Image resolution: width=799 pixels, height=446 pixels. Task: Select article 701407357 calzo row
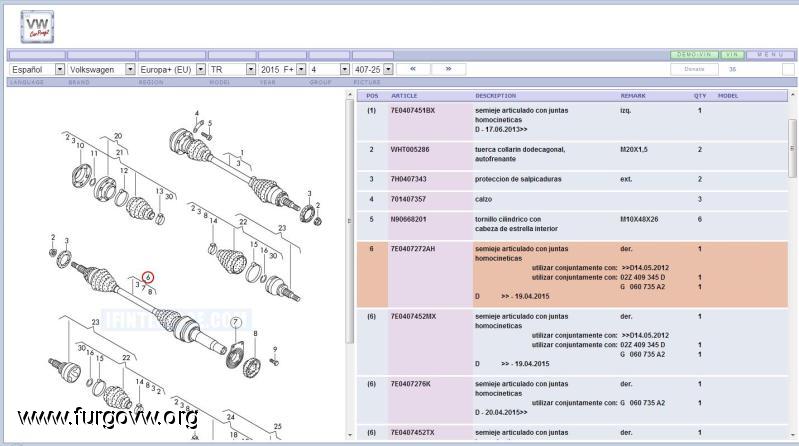point(572,200)
